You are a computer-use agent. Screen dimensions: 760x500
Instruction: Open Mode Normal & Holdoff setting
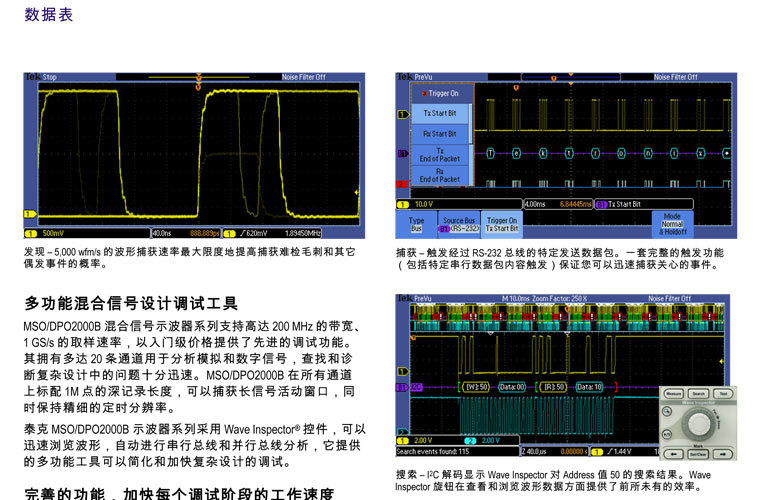pyautogui.click(x=672, y=224)
